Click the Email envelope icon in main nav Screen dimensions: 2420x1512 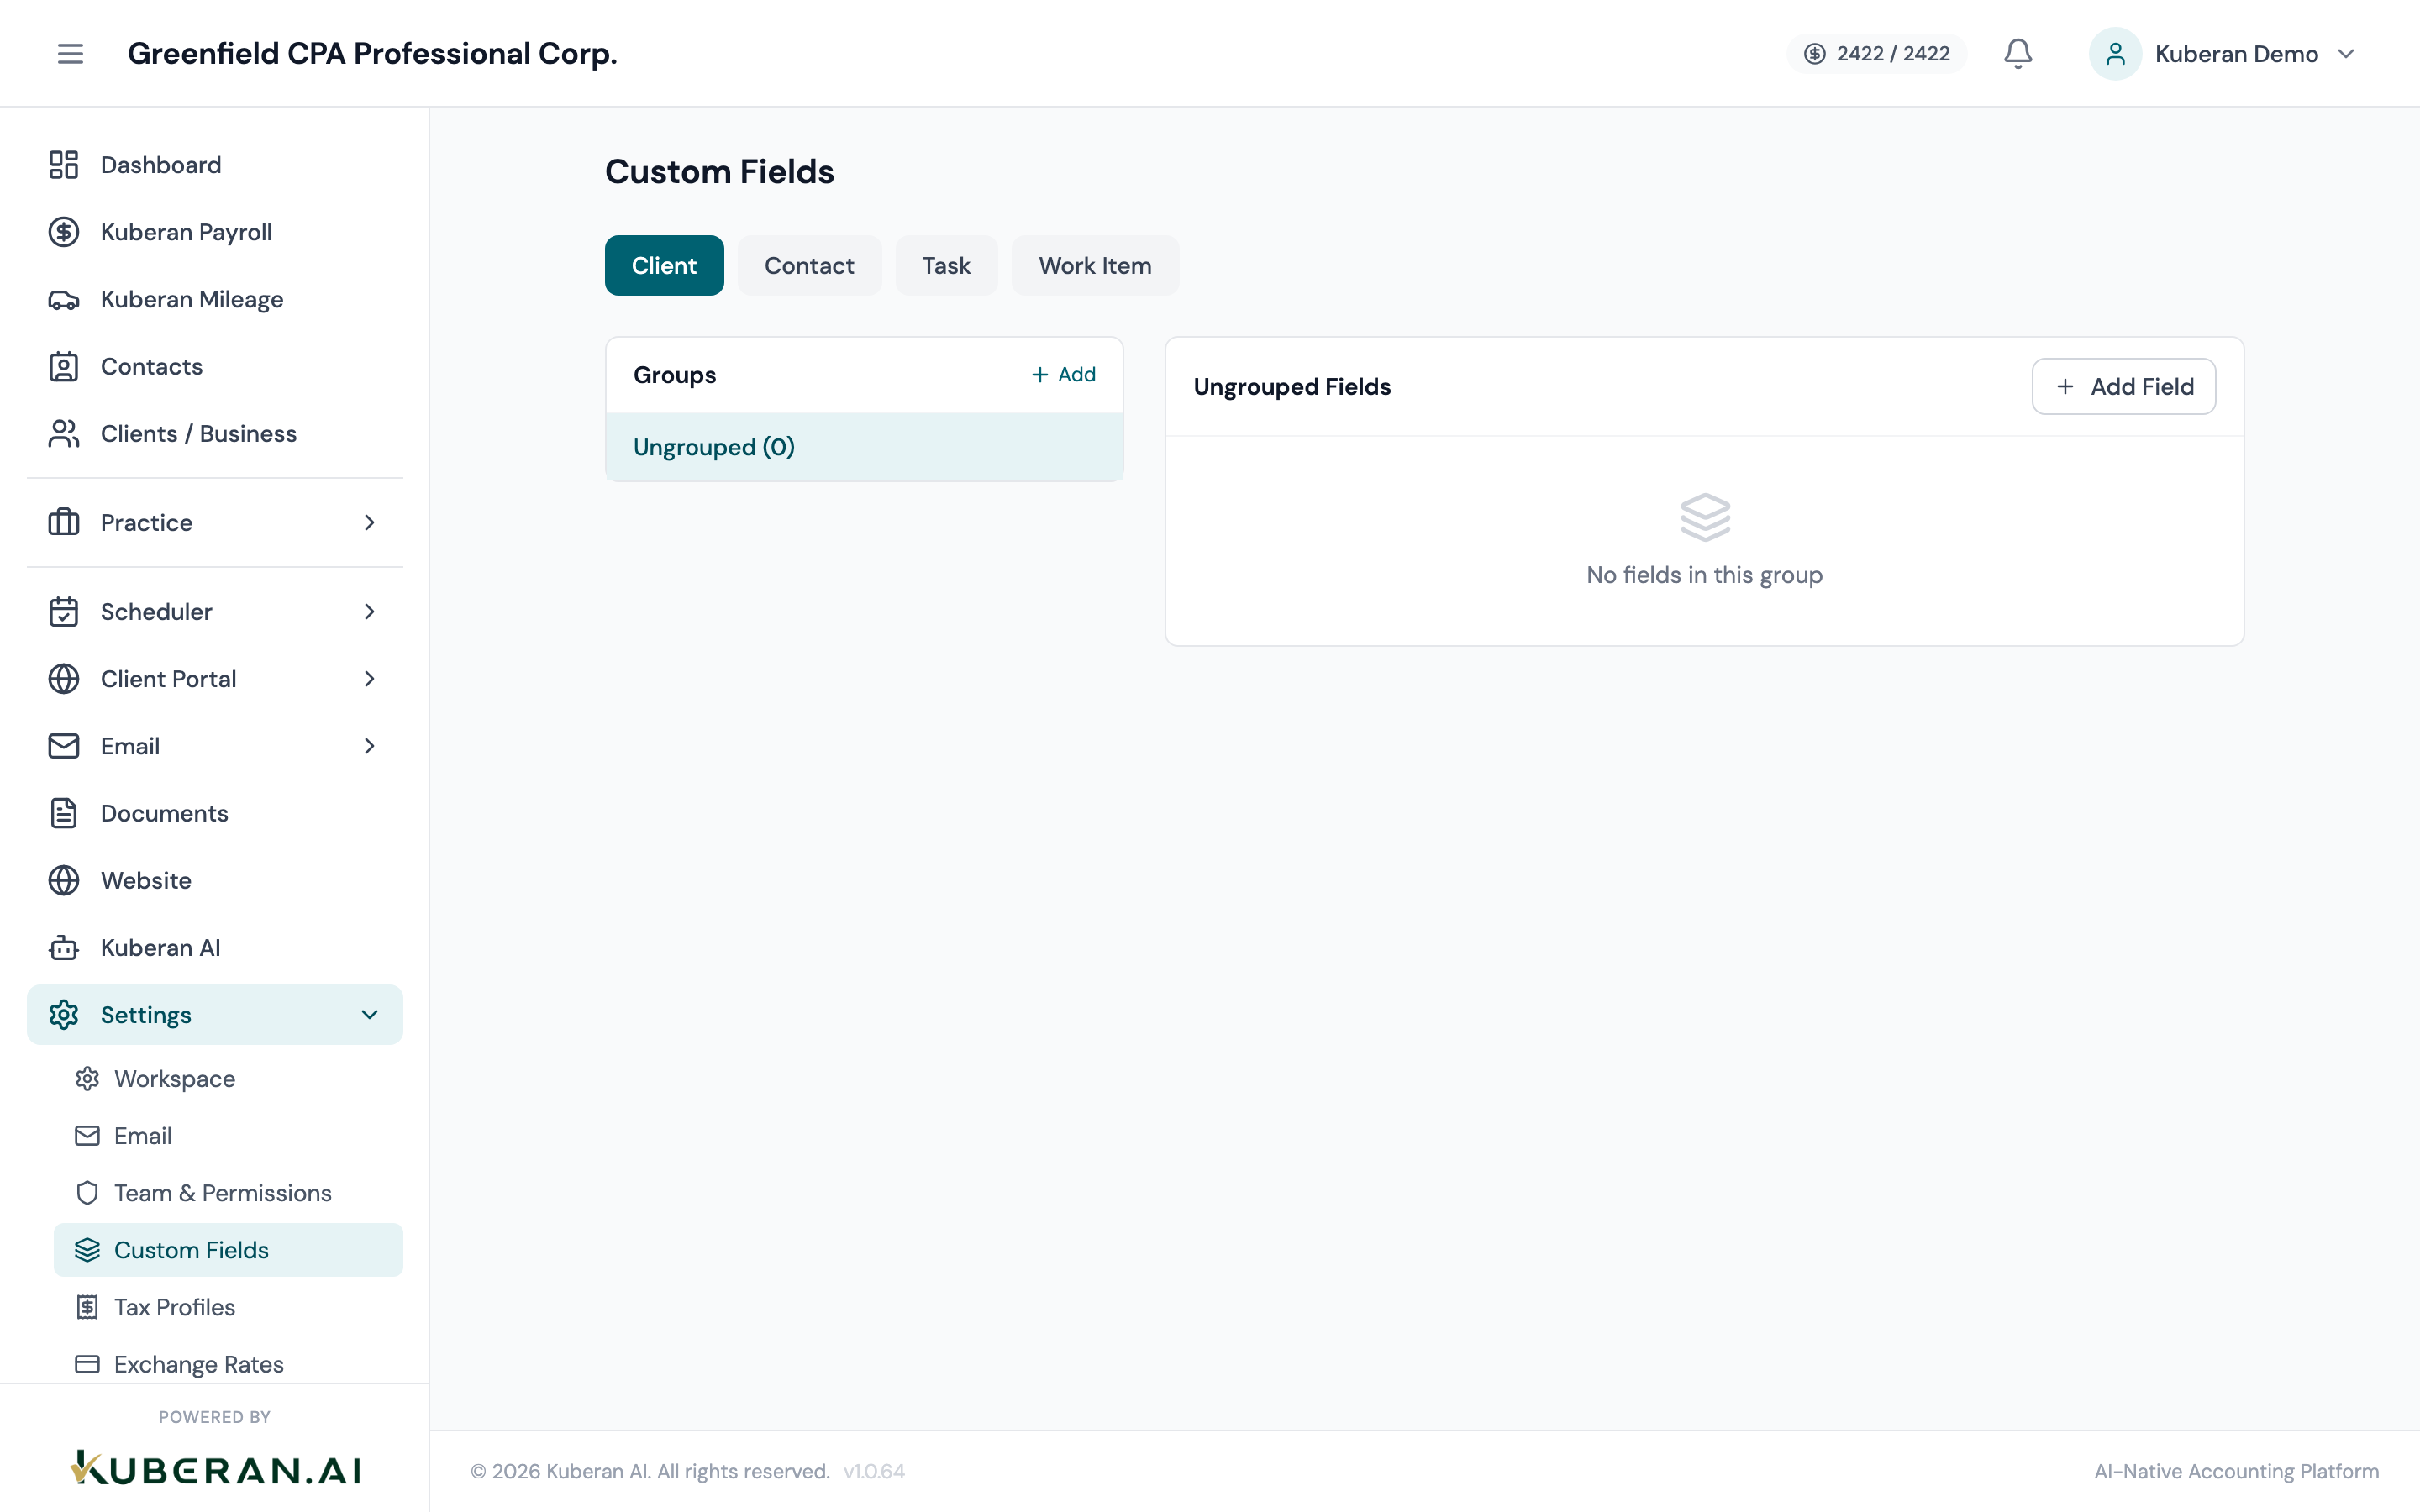tap(64, 746)
